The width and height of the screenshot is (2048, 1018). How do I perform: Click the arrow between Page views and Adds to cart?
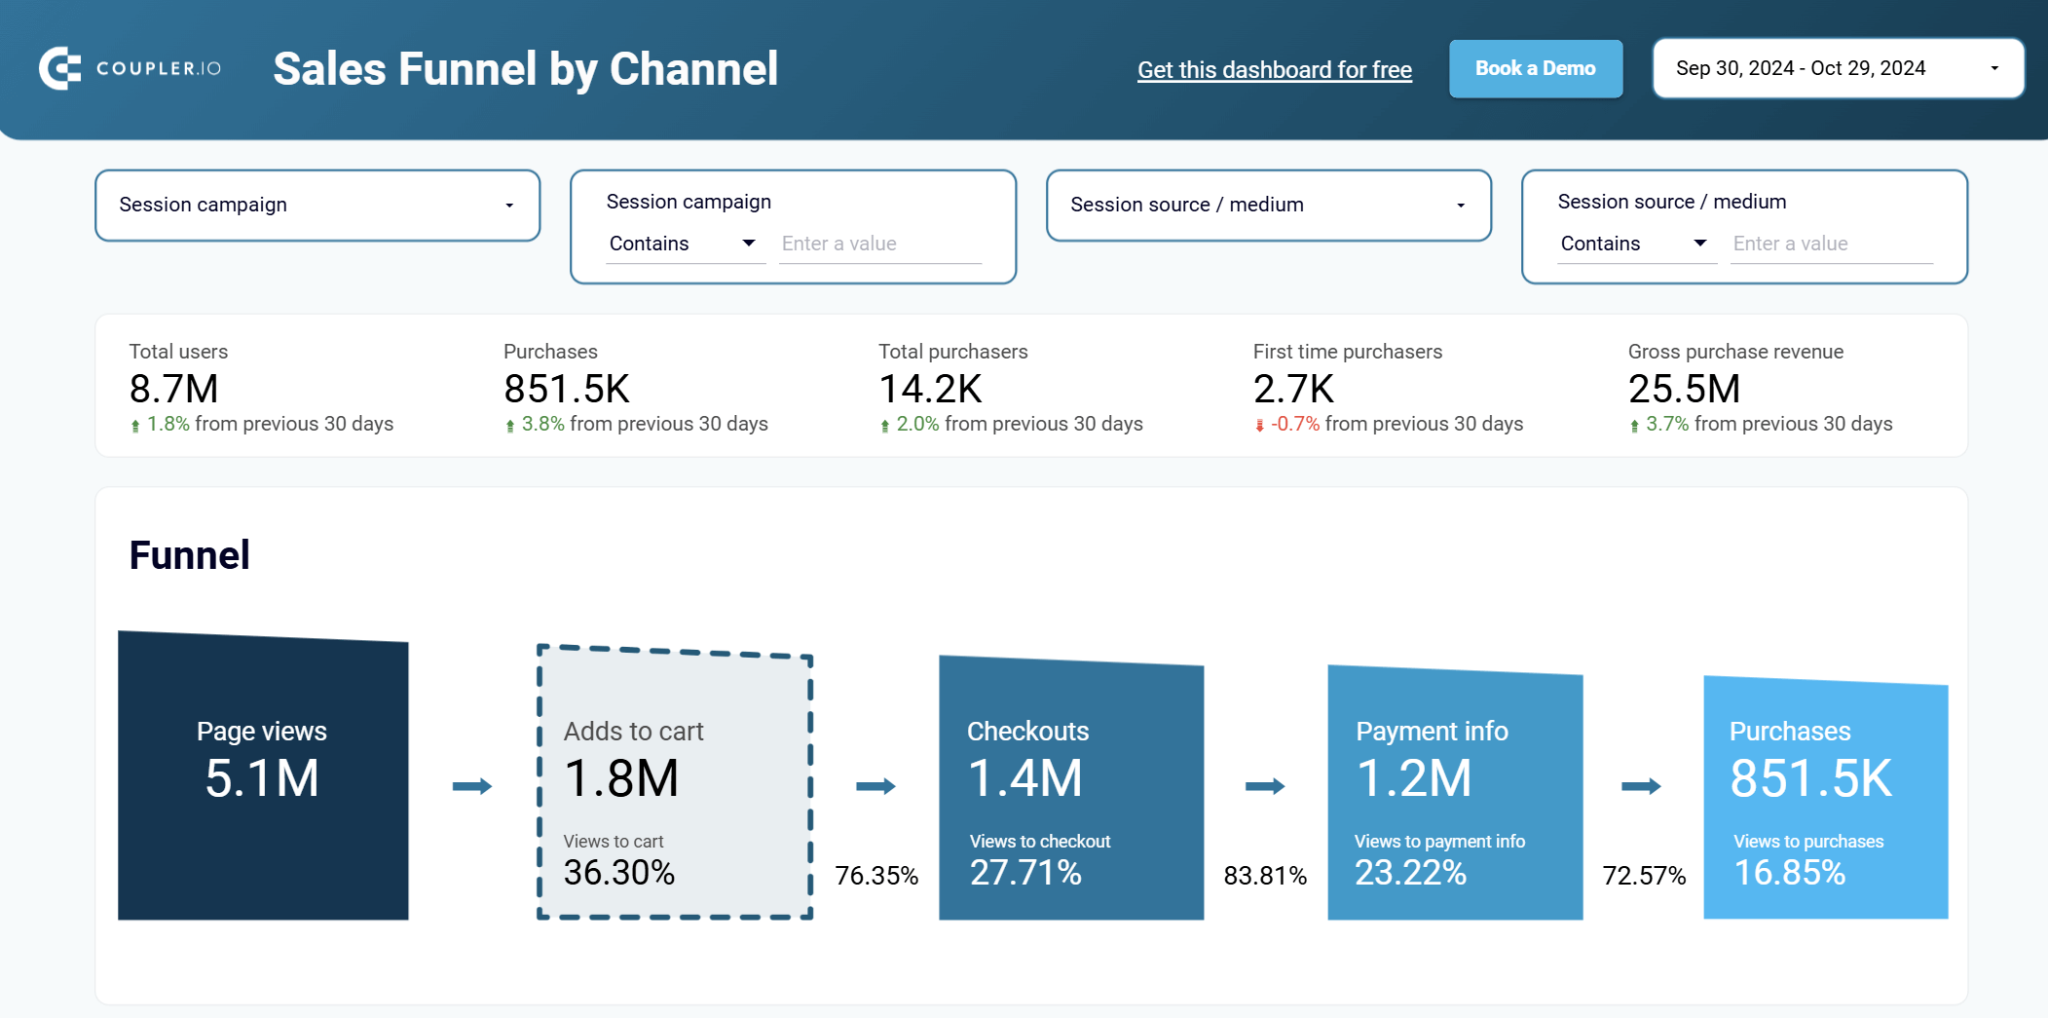(x=473, y=786)
